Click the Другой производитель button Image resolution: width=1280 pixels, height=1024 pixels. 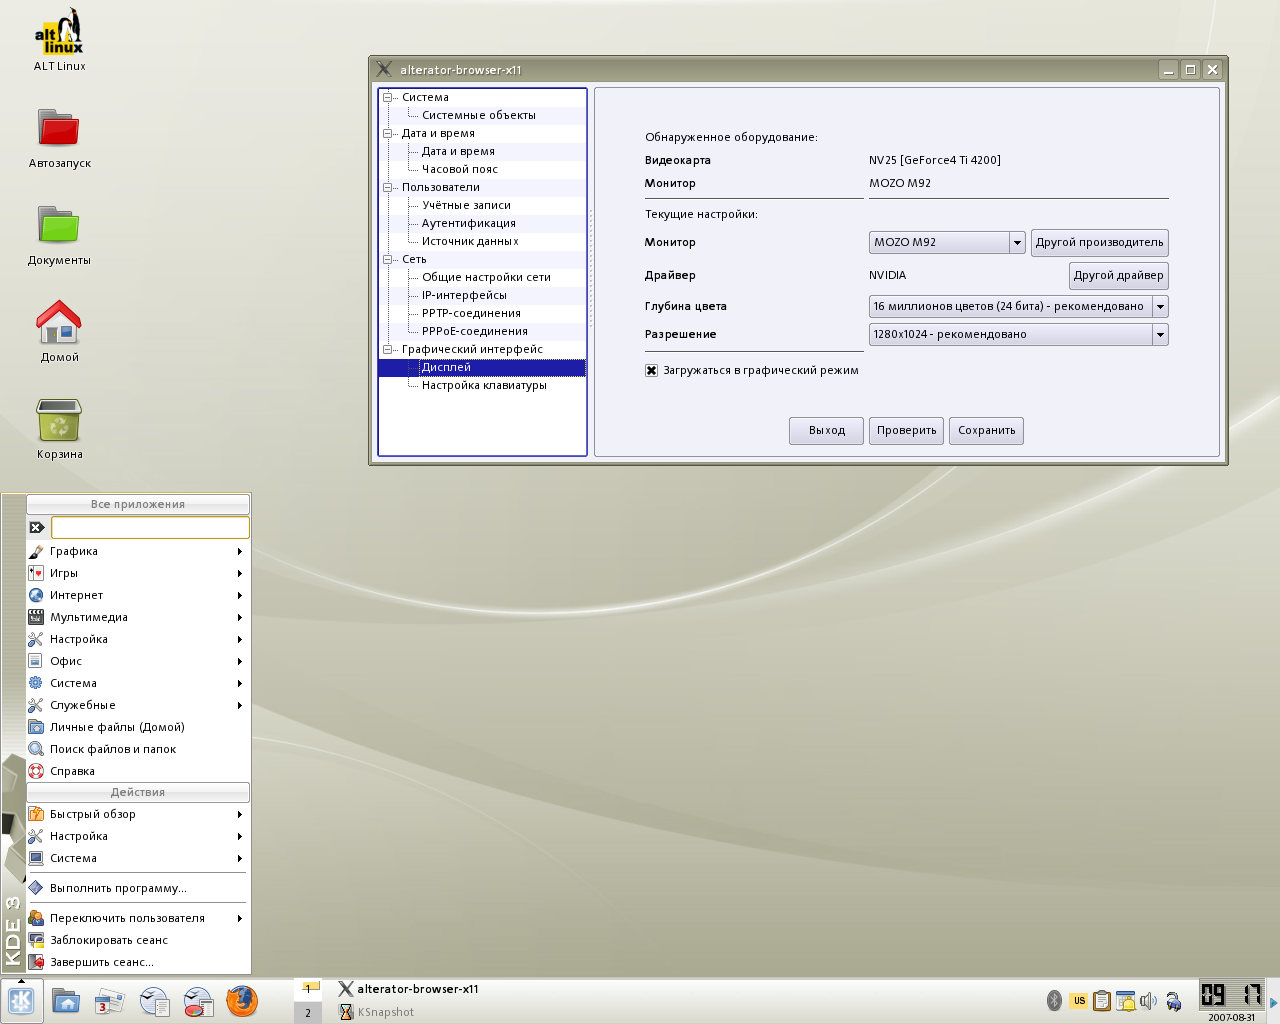click(1099, 242)
